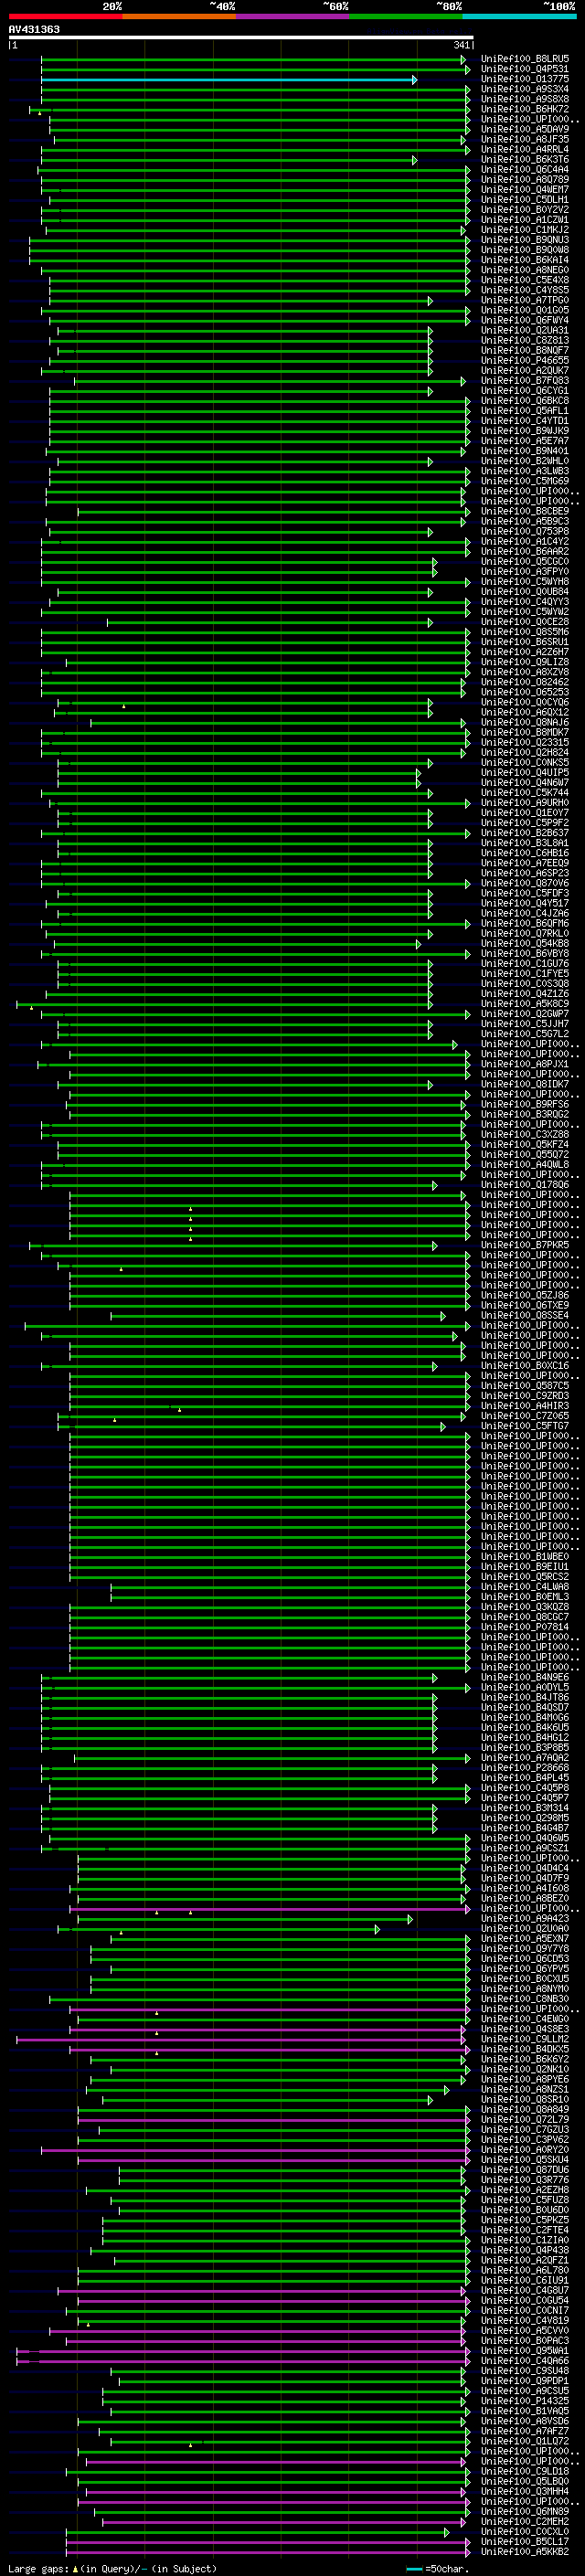Click the purple ~60% legend segment
Image resolution: width=585 pixels, height=2576 pixels.
tap(292, 16)
